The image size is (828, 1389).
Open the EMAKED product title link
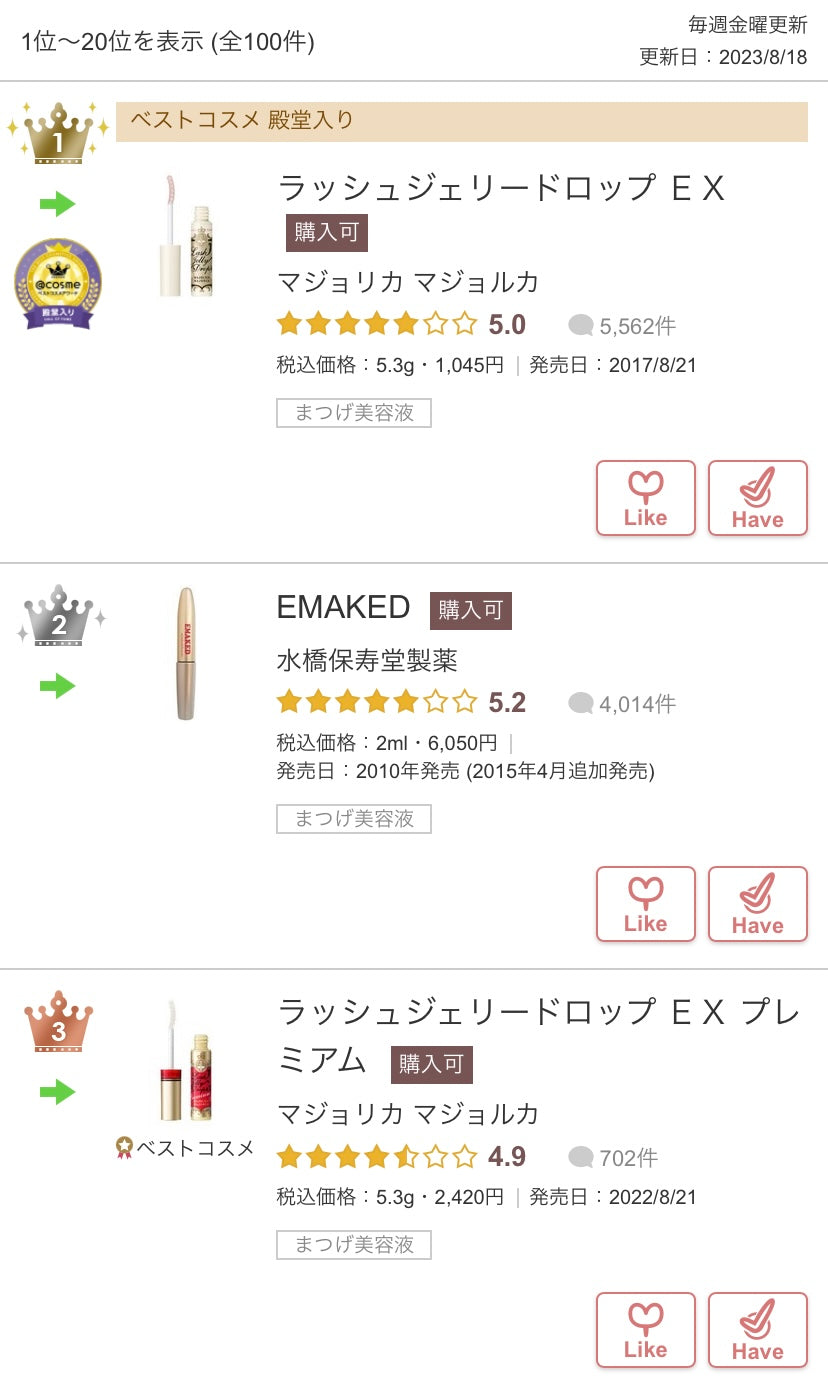coord(343,608)
